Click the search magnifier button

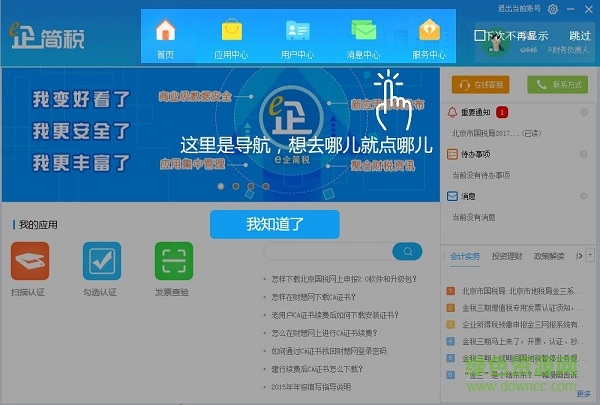(407, 251)
